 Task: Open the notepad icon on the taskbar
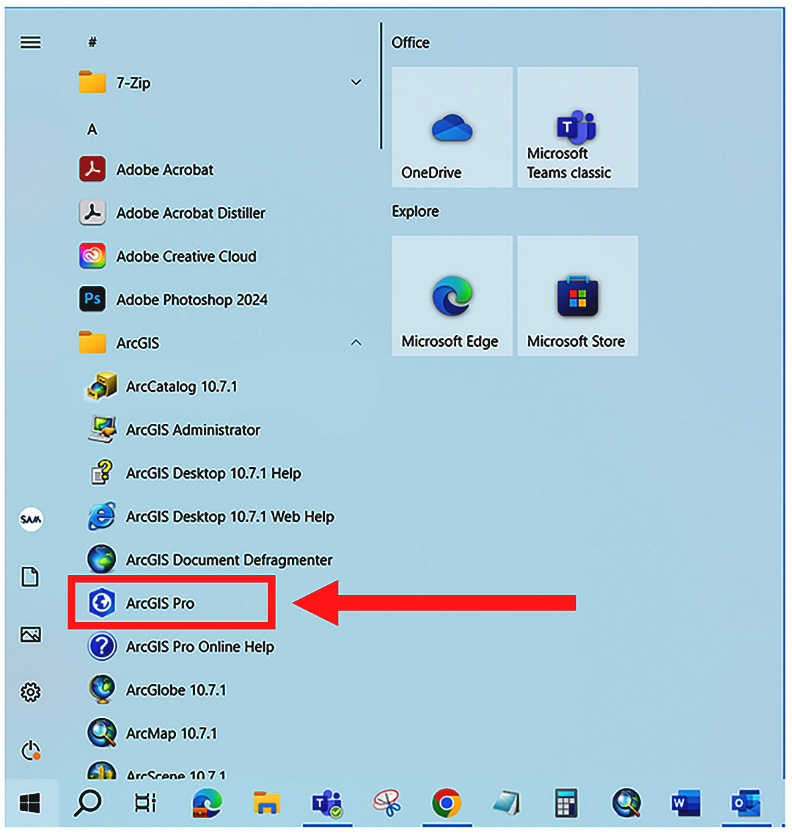click(x=507, y=803)
